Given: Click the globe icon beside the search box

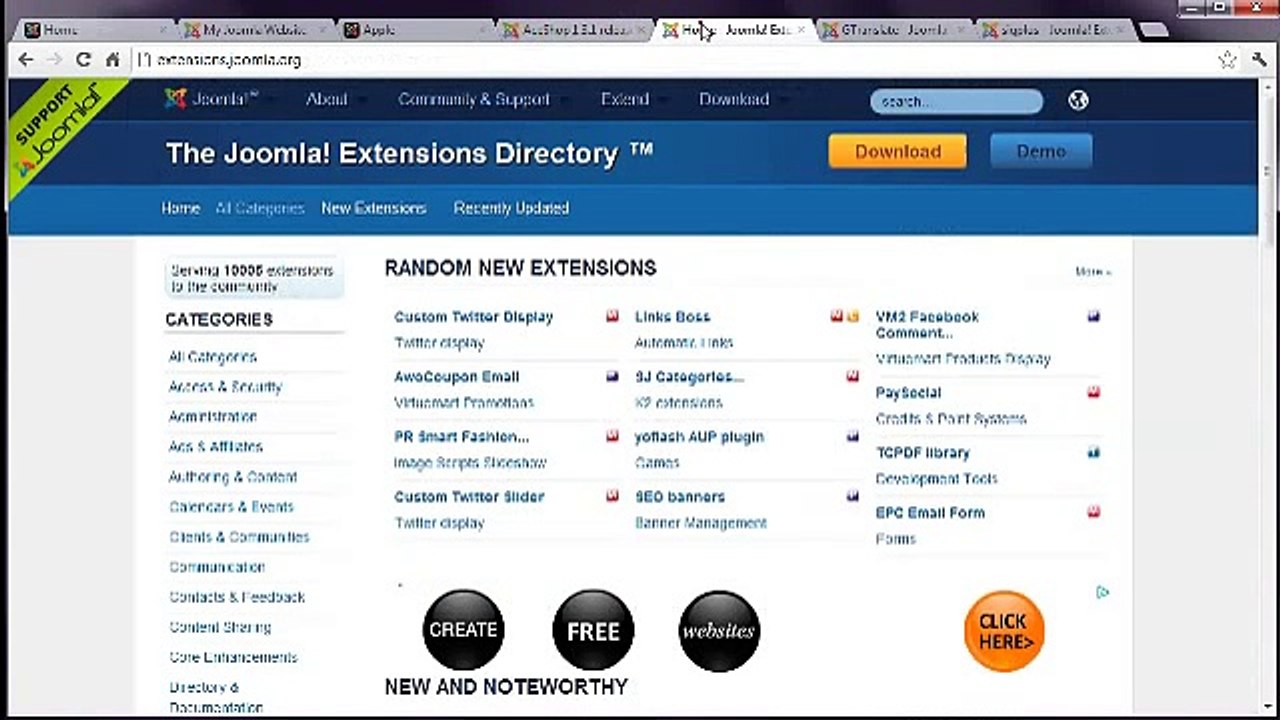Looking at the screenshot, I should coord(1077,100).
